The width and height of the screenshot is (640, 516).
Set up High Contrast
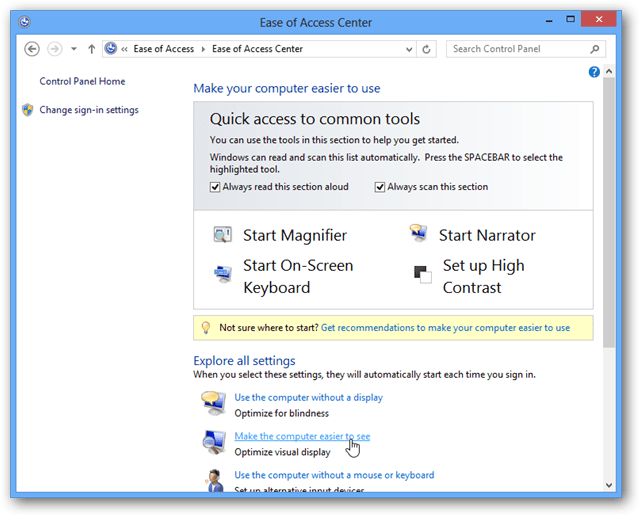[484, 276]
